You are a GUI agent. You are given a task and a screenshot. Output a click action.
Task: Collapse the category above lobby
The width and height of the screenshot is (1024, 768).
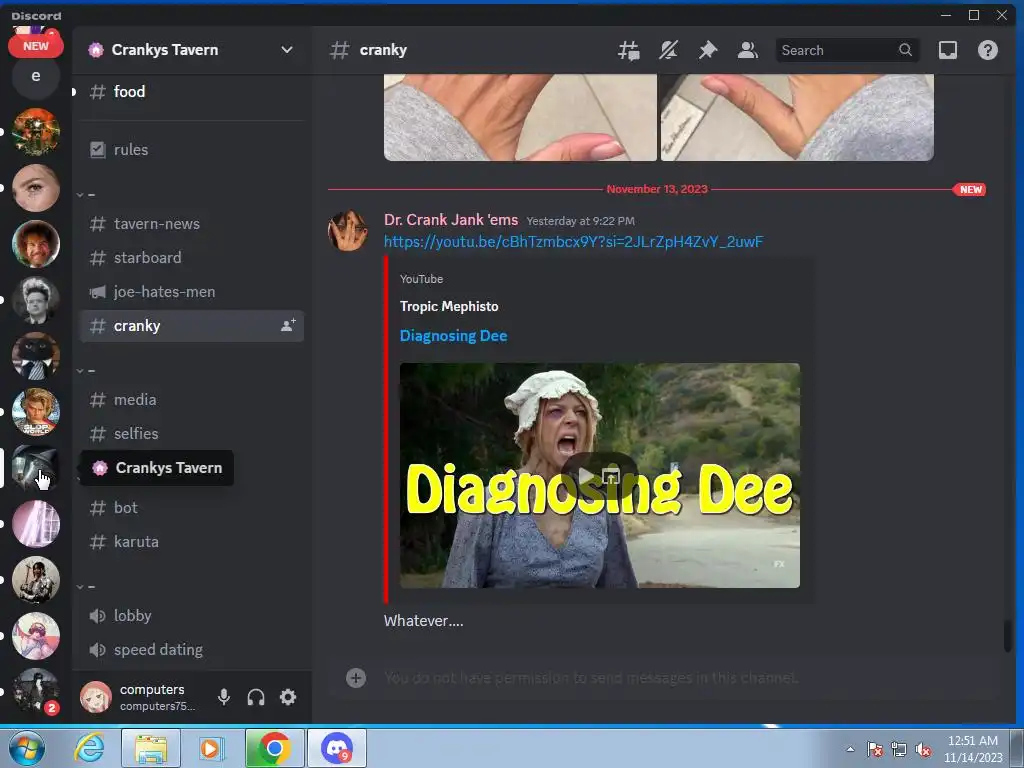(86, 586)
